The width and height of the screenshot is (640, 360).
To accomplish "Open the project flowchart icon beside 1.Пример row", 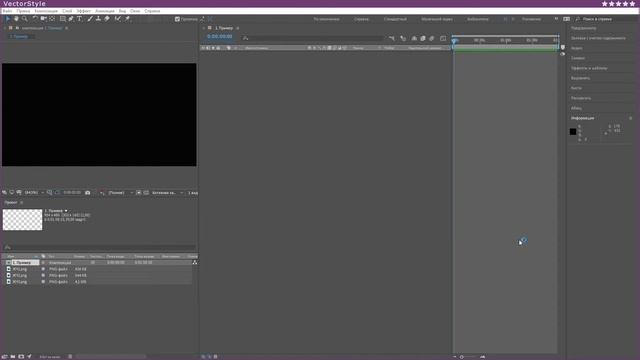I will 195,262.
